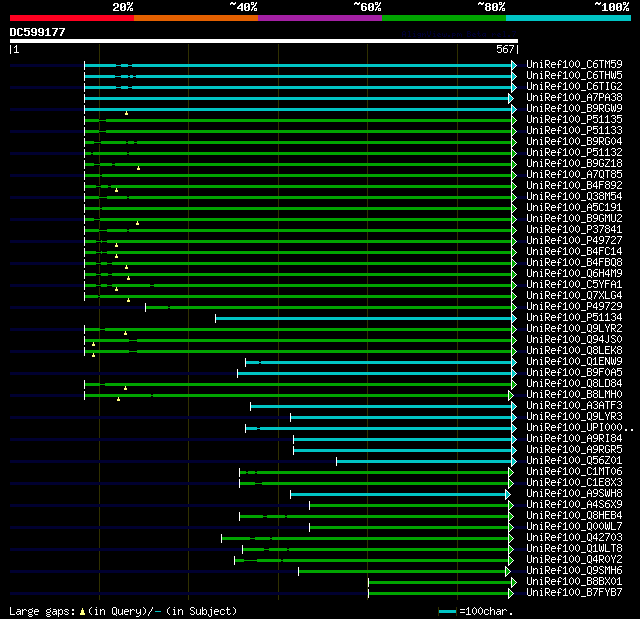640x619 pixels.
Task: Click the UniRef100_Q94JS0 label
Action: (574, 340)
